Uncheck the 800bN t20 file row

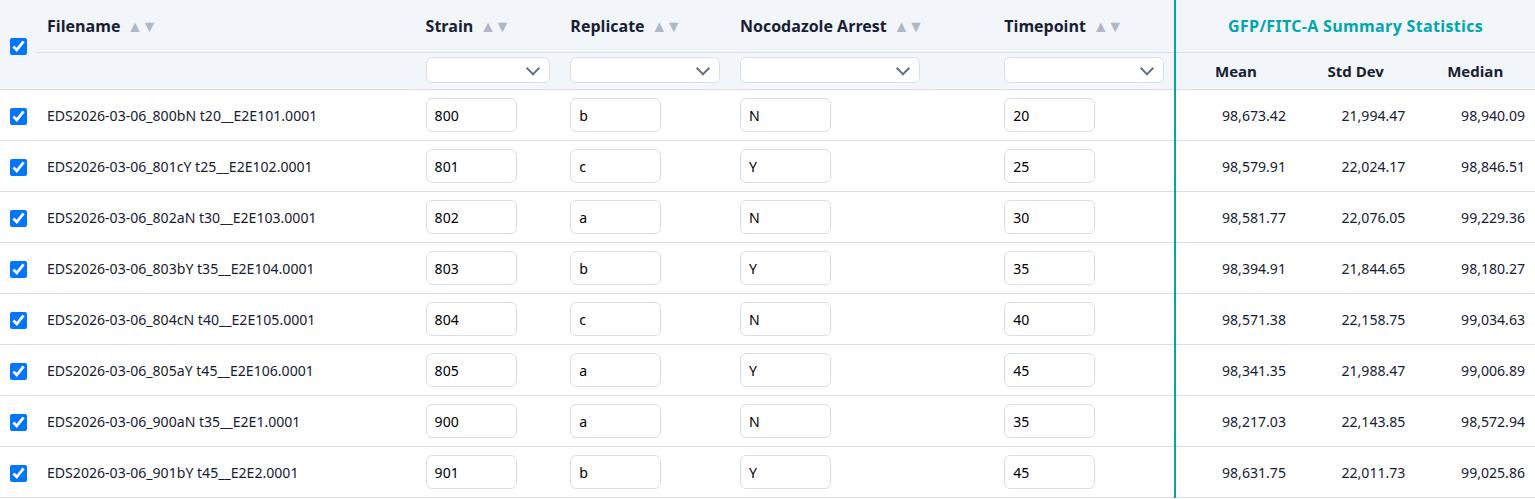click(x=18, y=116)
